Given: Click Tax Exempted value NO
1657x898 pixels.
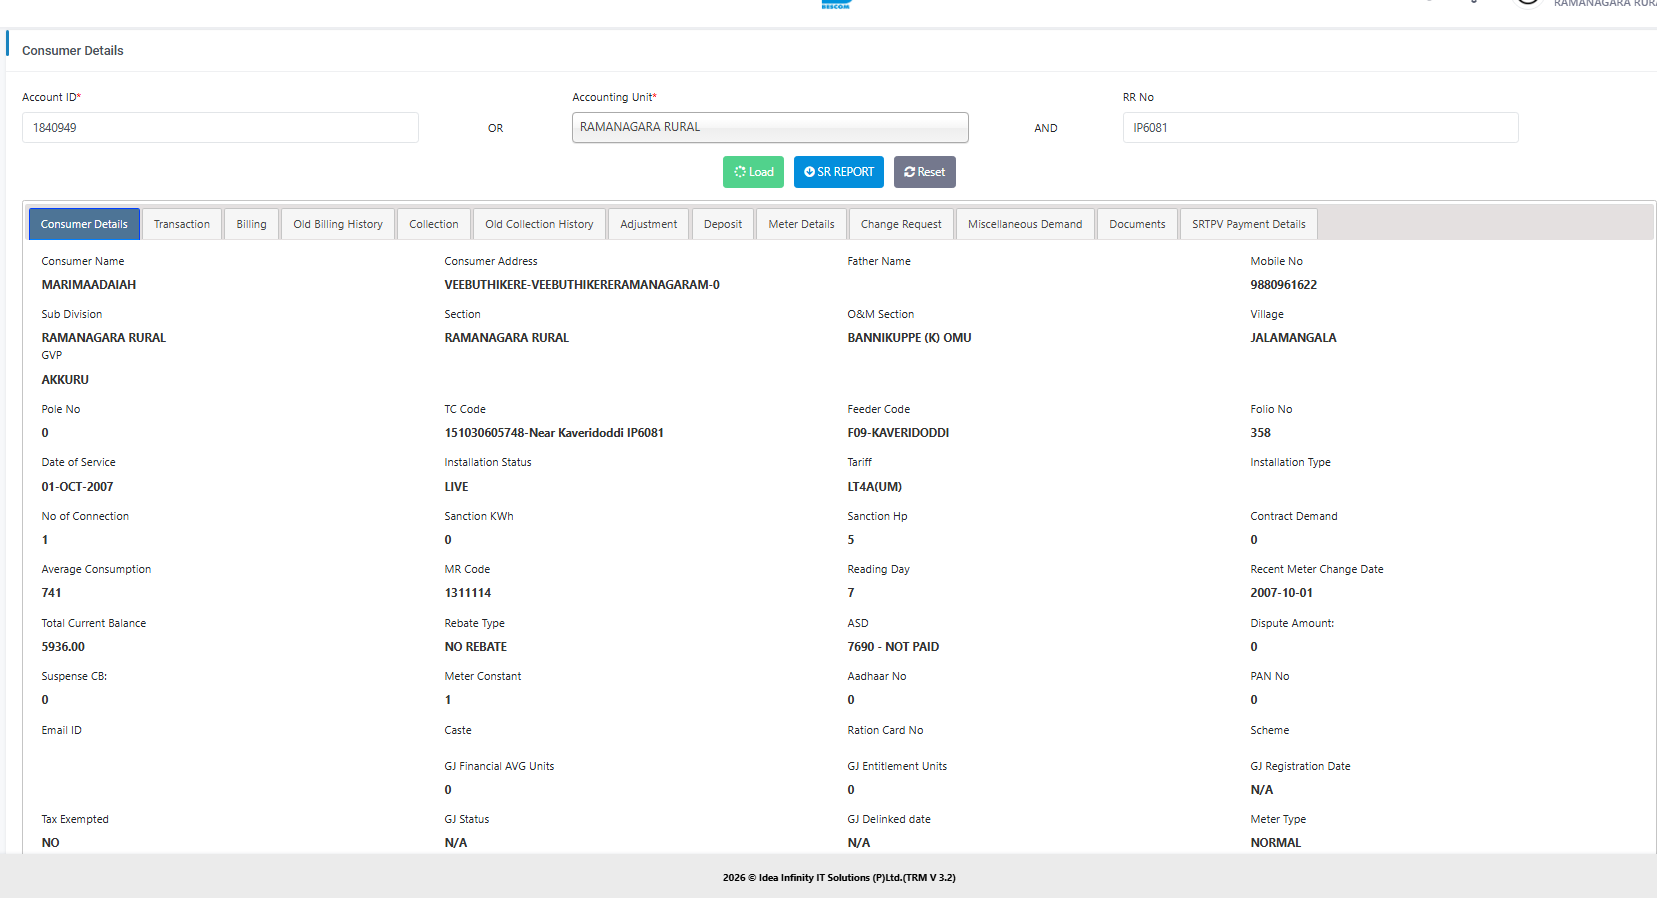Looking at the screenshot, I should [50, 843].
